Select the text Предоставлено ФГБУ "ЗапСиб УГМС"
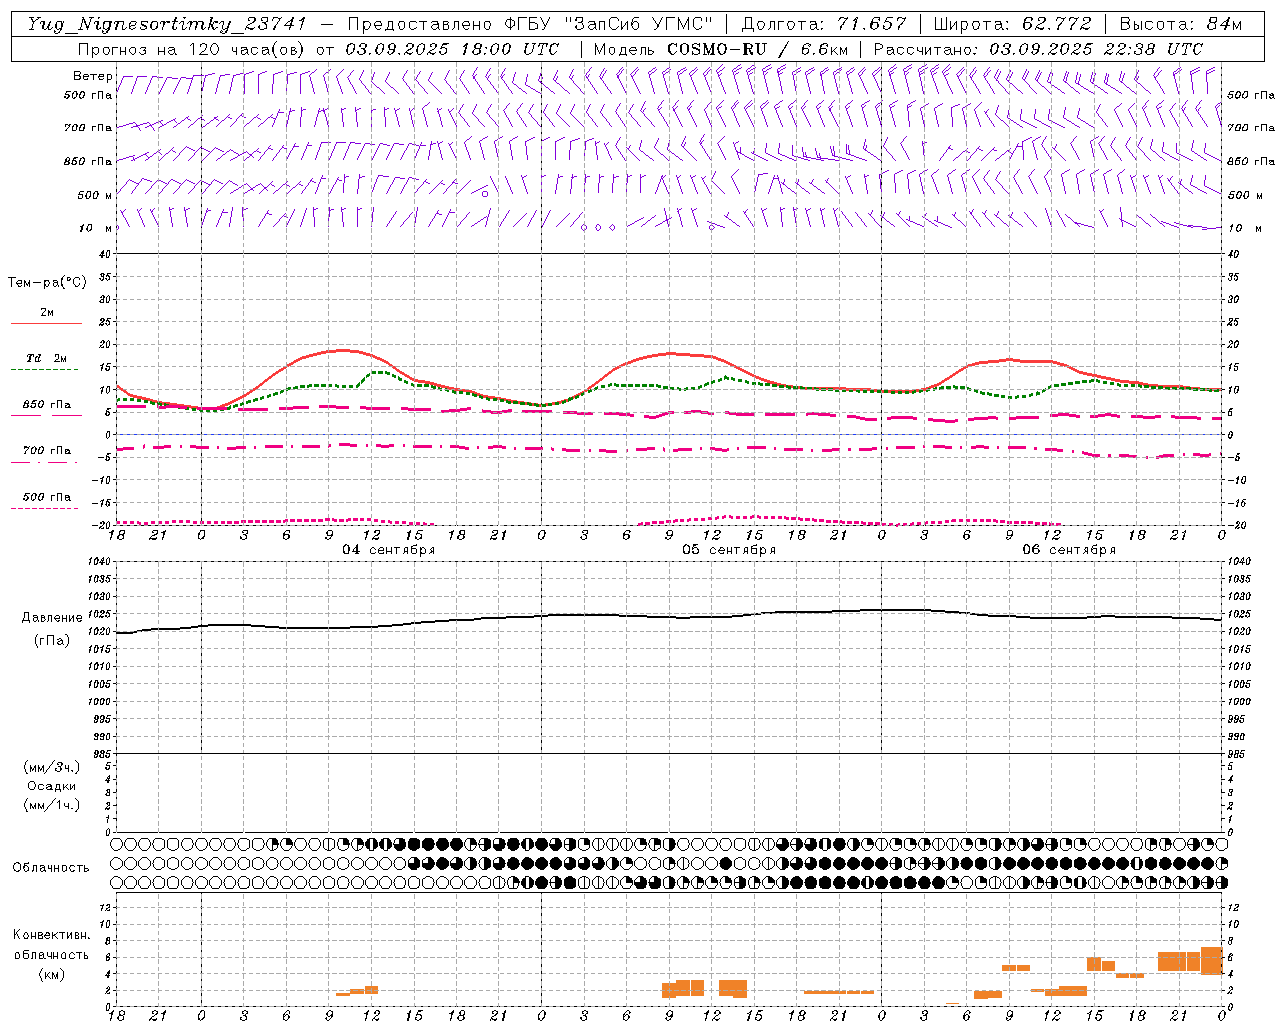The image size is (1280, 1024). point(530,24)
